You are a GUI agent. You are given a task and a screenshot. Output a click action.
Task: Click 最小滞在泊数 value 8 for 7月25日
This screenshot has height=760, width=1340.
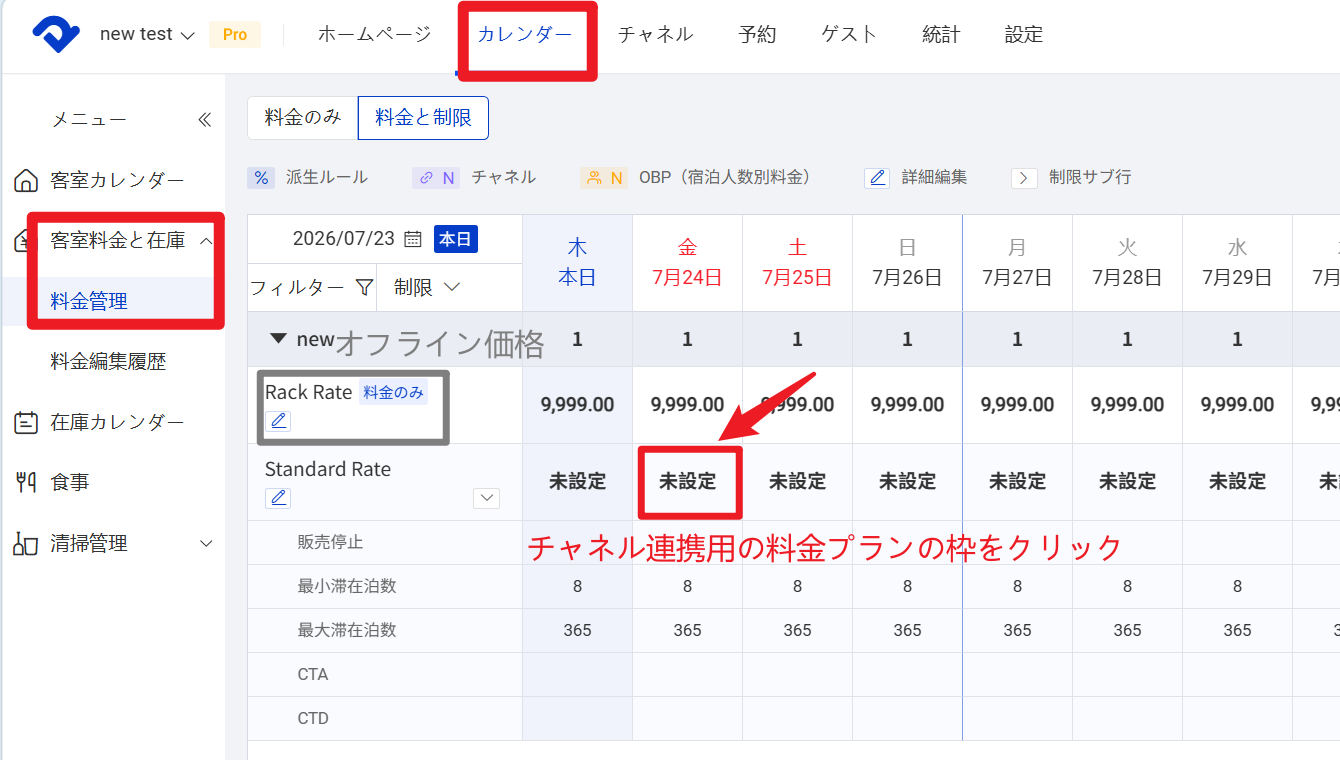(x=798, y=587)
